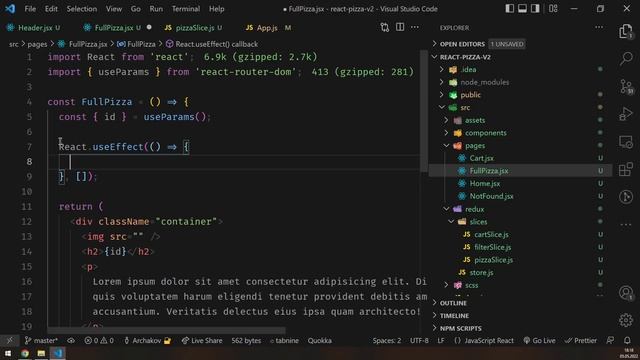Open the Selection menu
This screenshot has height=360, width=640.
tap(82, 9)
